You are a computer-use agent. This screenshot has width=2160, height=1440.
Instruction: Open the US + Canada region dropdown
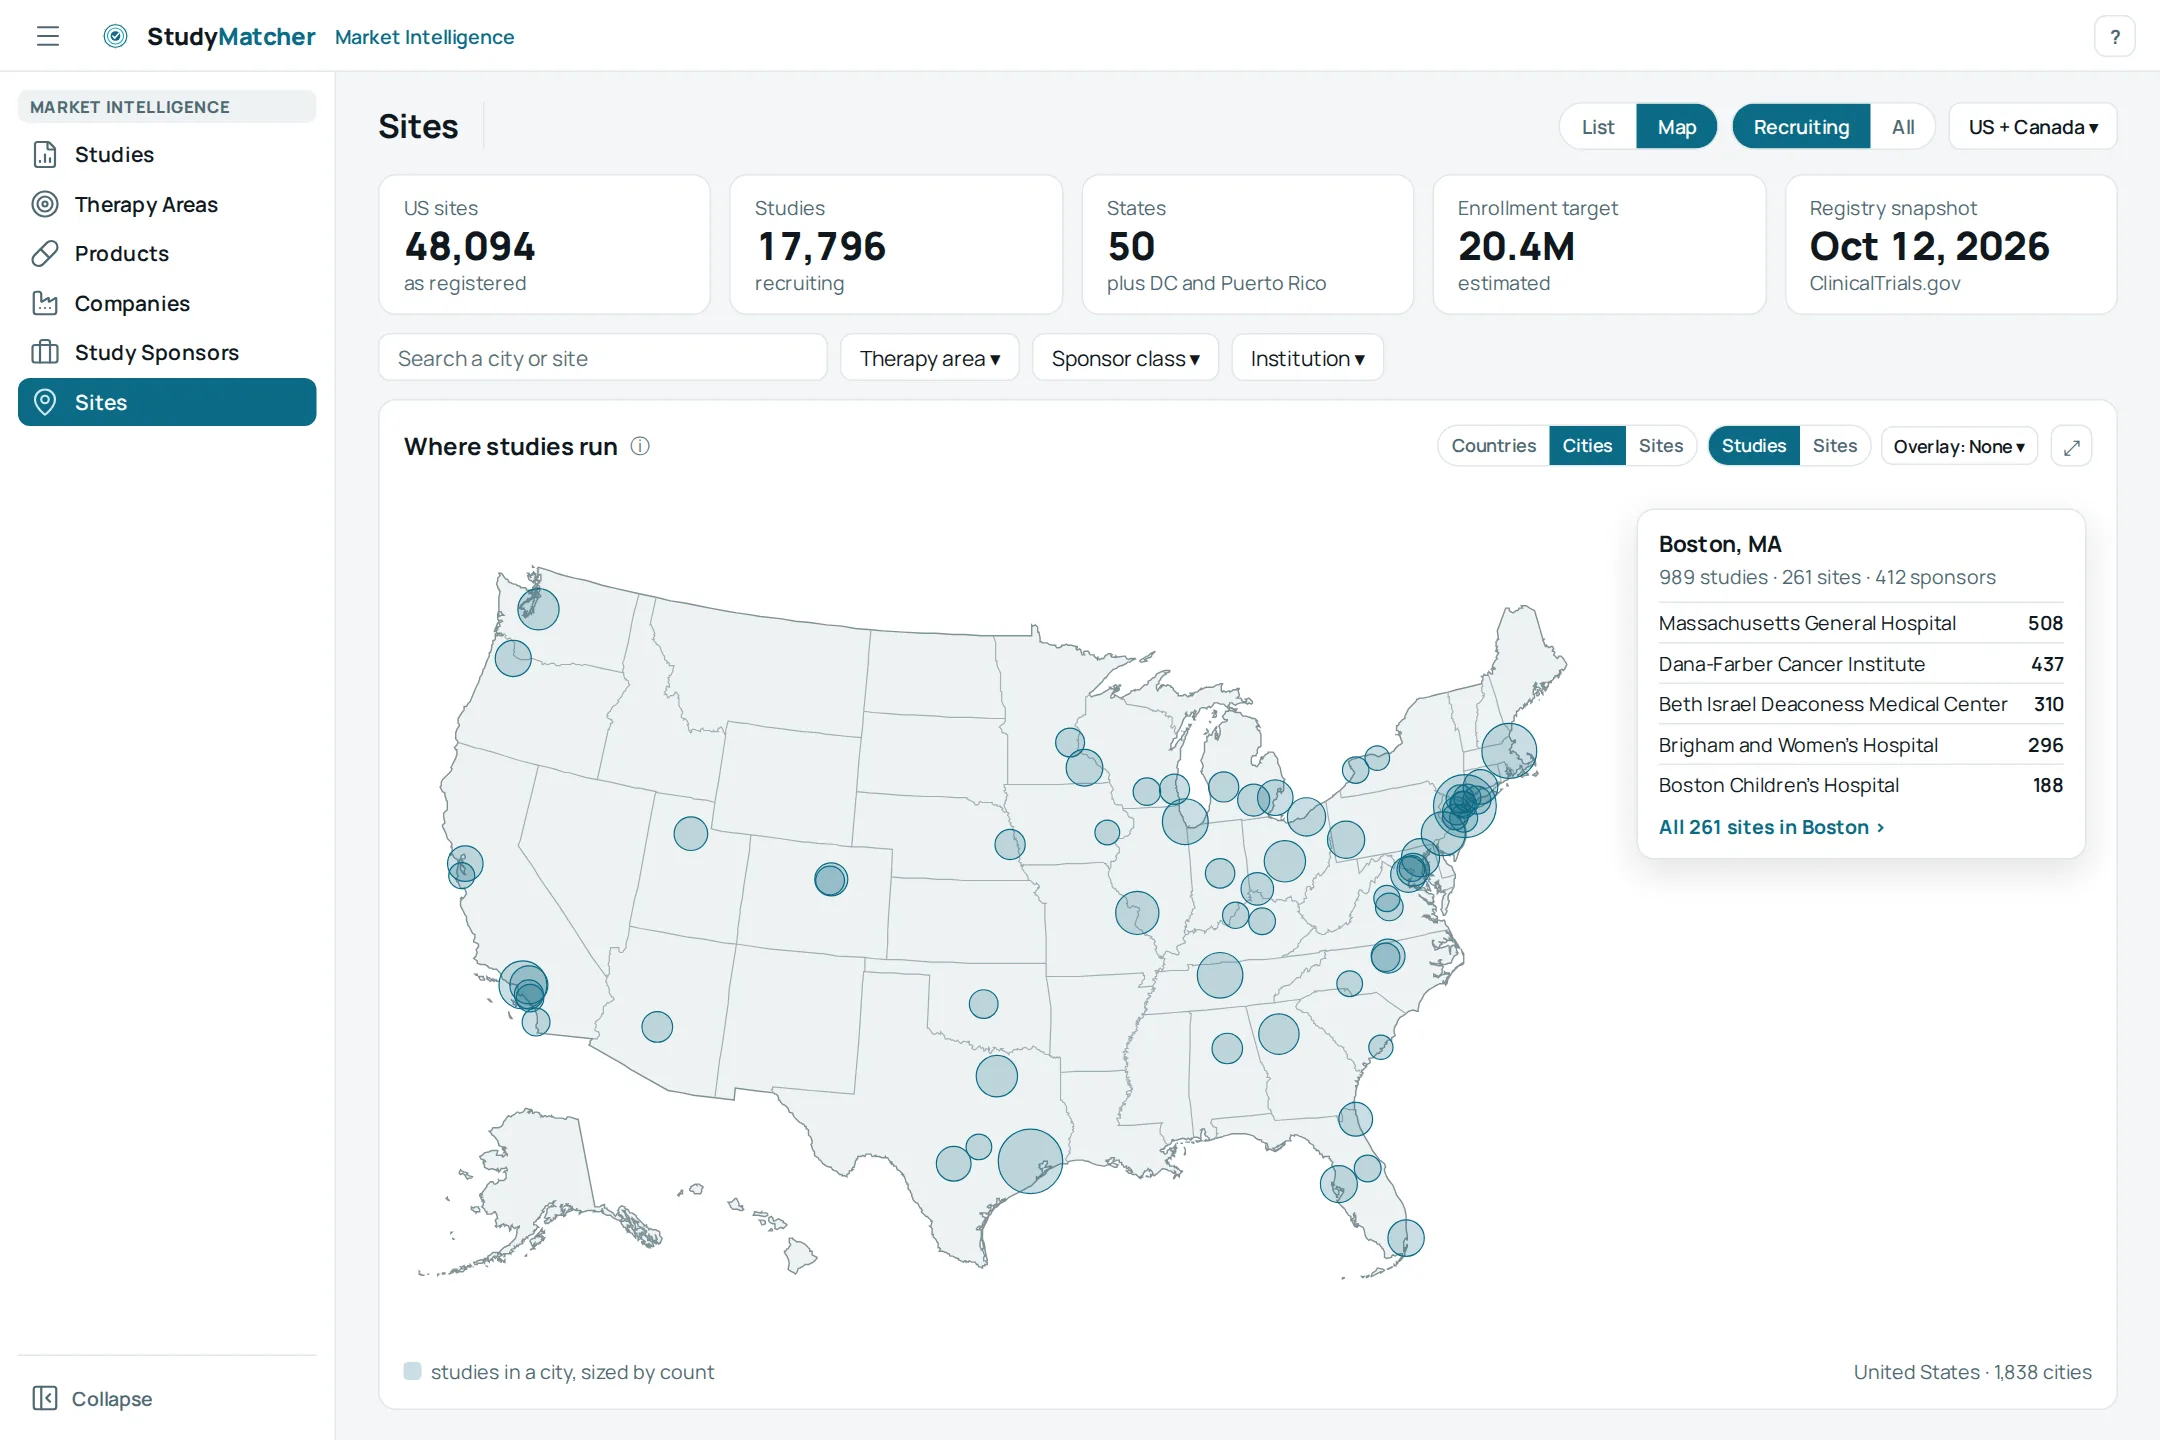coord(2033,127)
